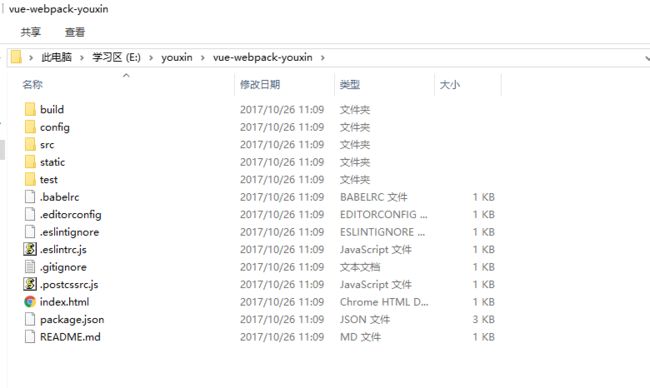Click the .eslintrc.js JavaScript file icon
The image size is (650, 388).
[x=30, y=249]
